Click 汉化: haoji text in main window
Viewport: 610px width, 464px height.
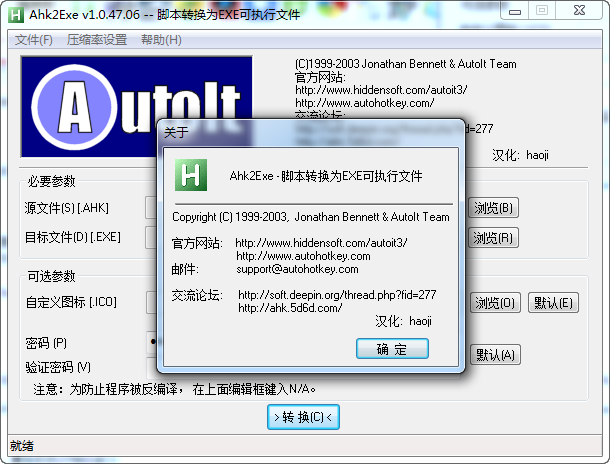pyautogui.click(x=520, y=155)
